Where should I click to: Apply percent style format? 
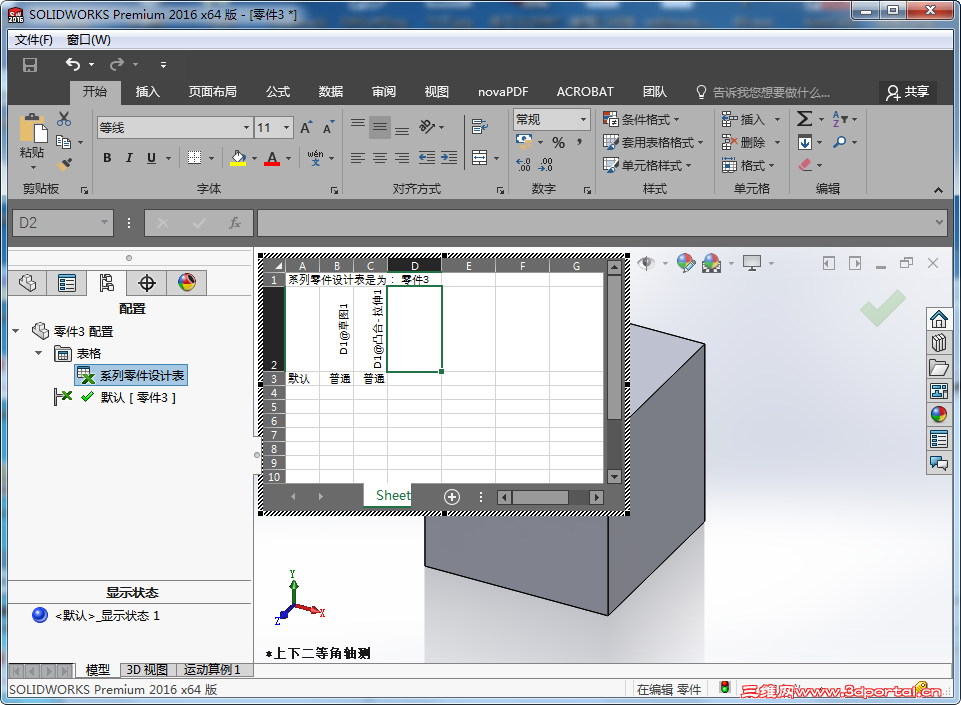click(x=558, y=143)
